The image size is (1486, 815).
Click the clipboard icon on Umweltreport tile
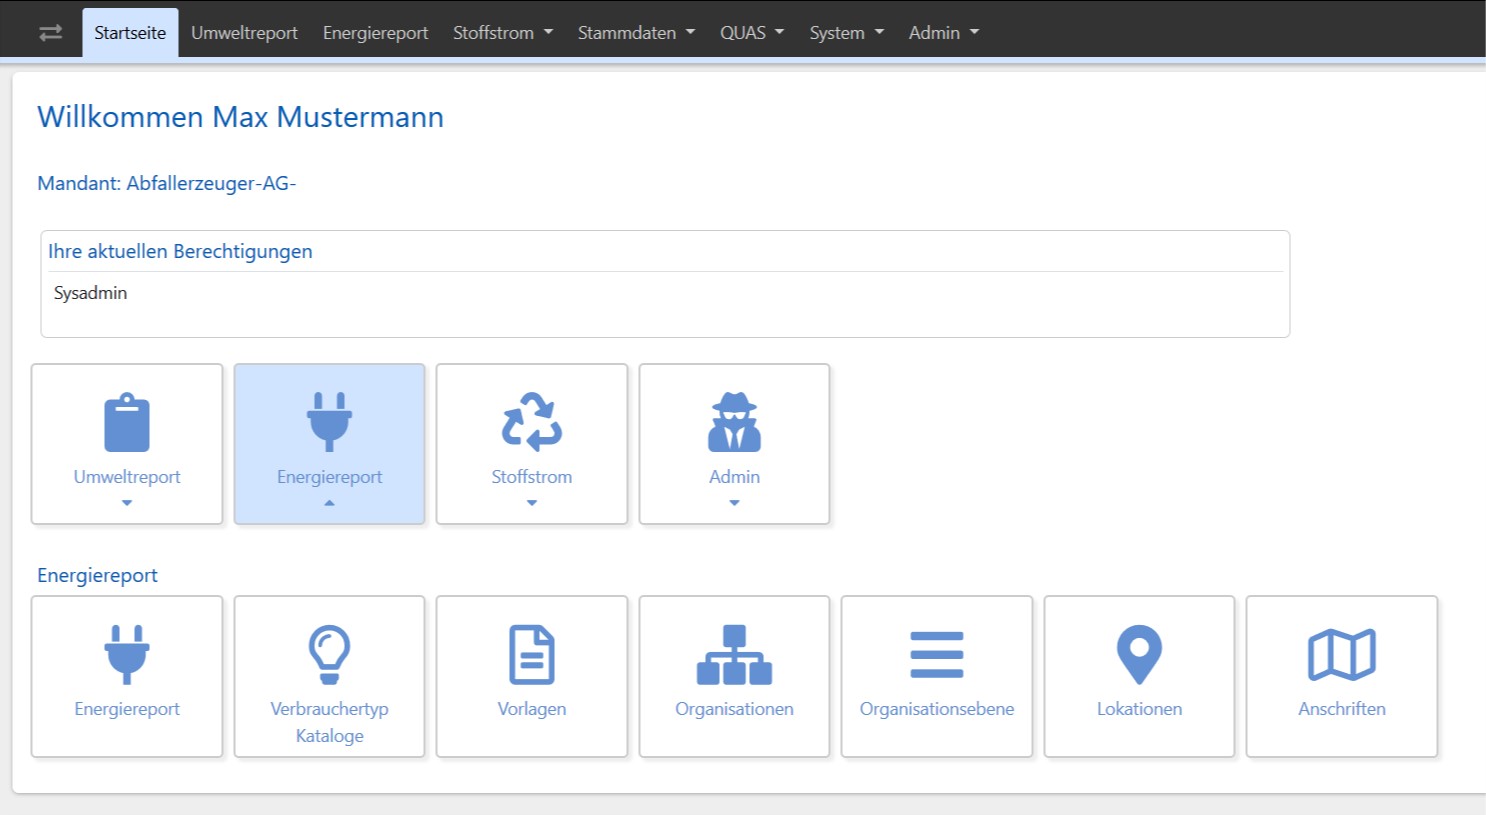tap(127, 423)
